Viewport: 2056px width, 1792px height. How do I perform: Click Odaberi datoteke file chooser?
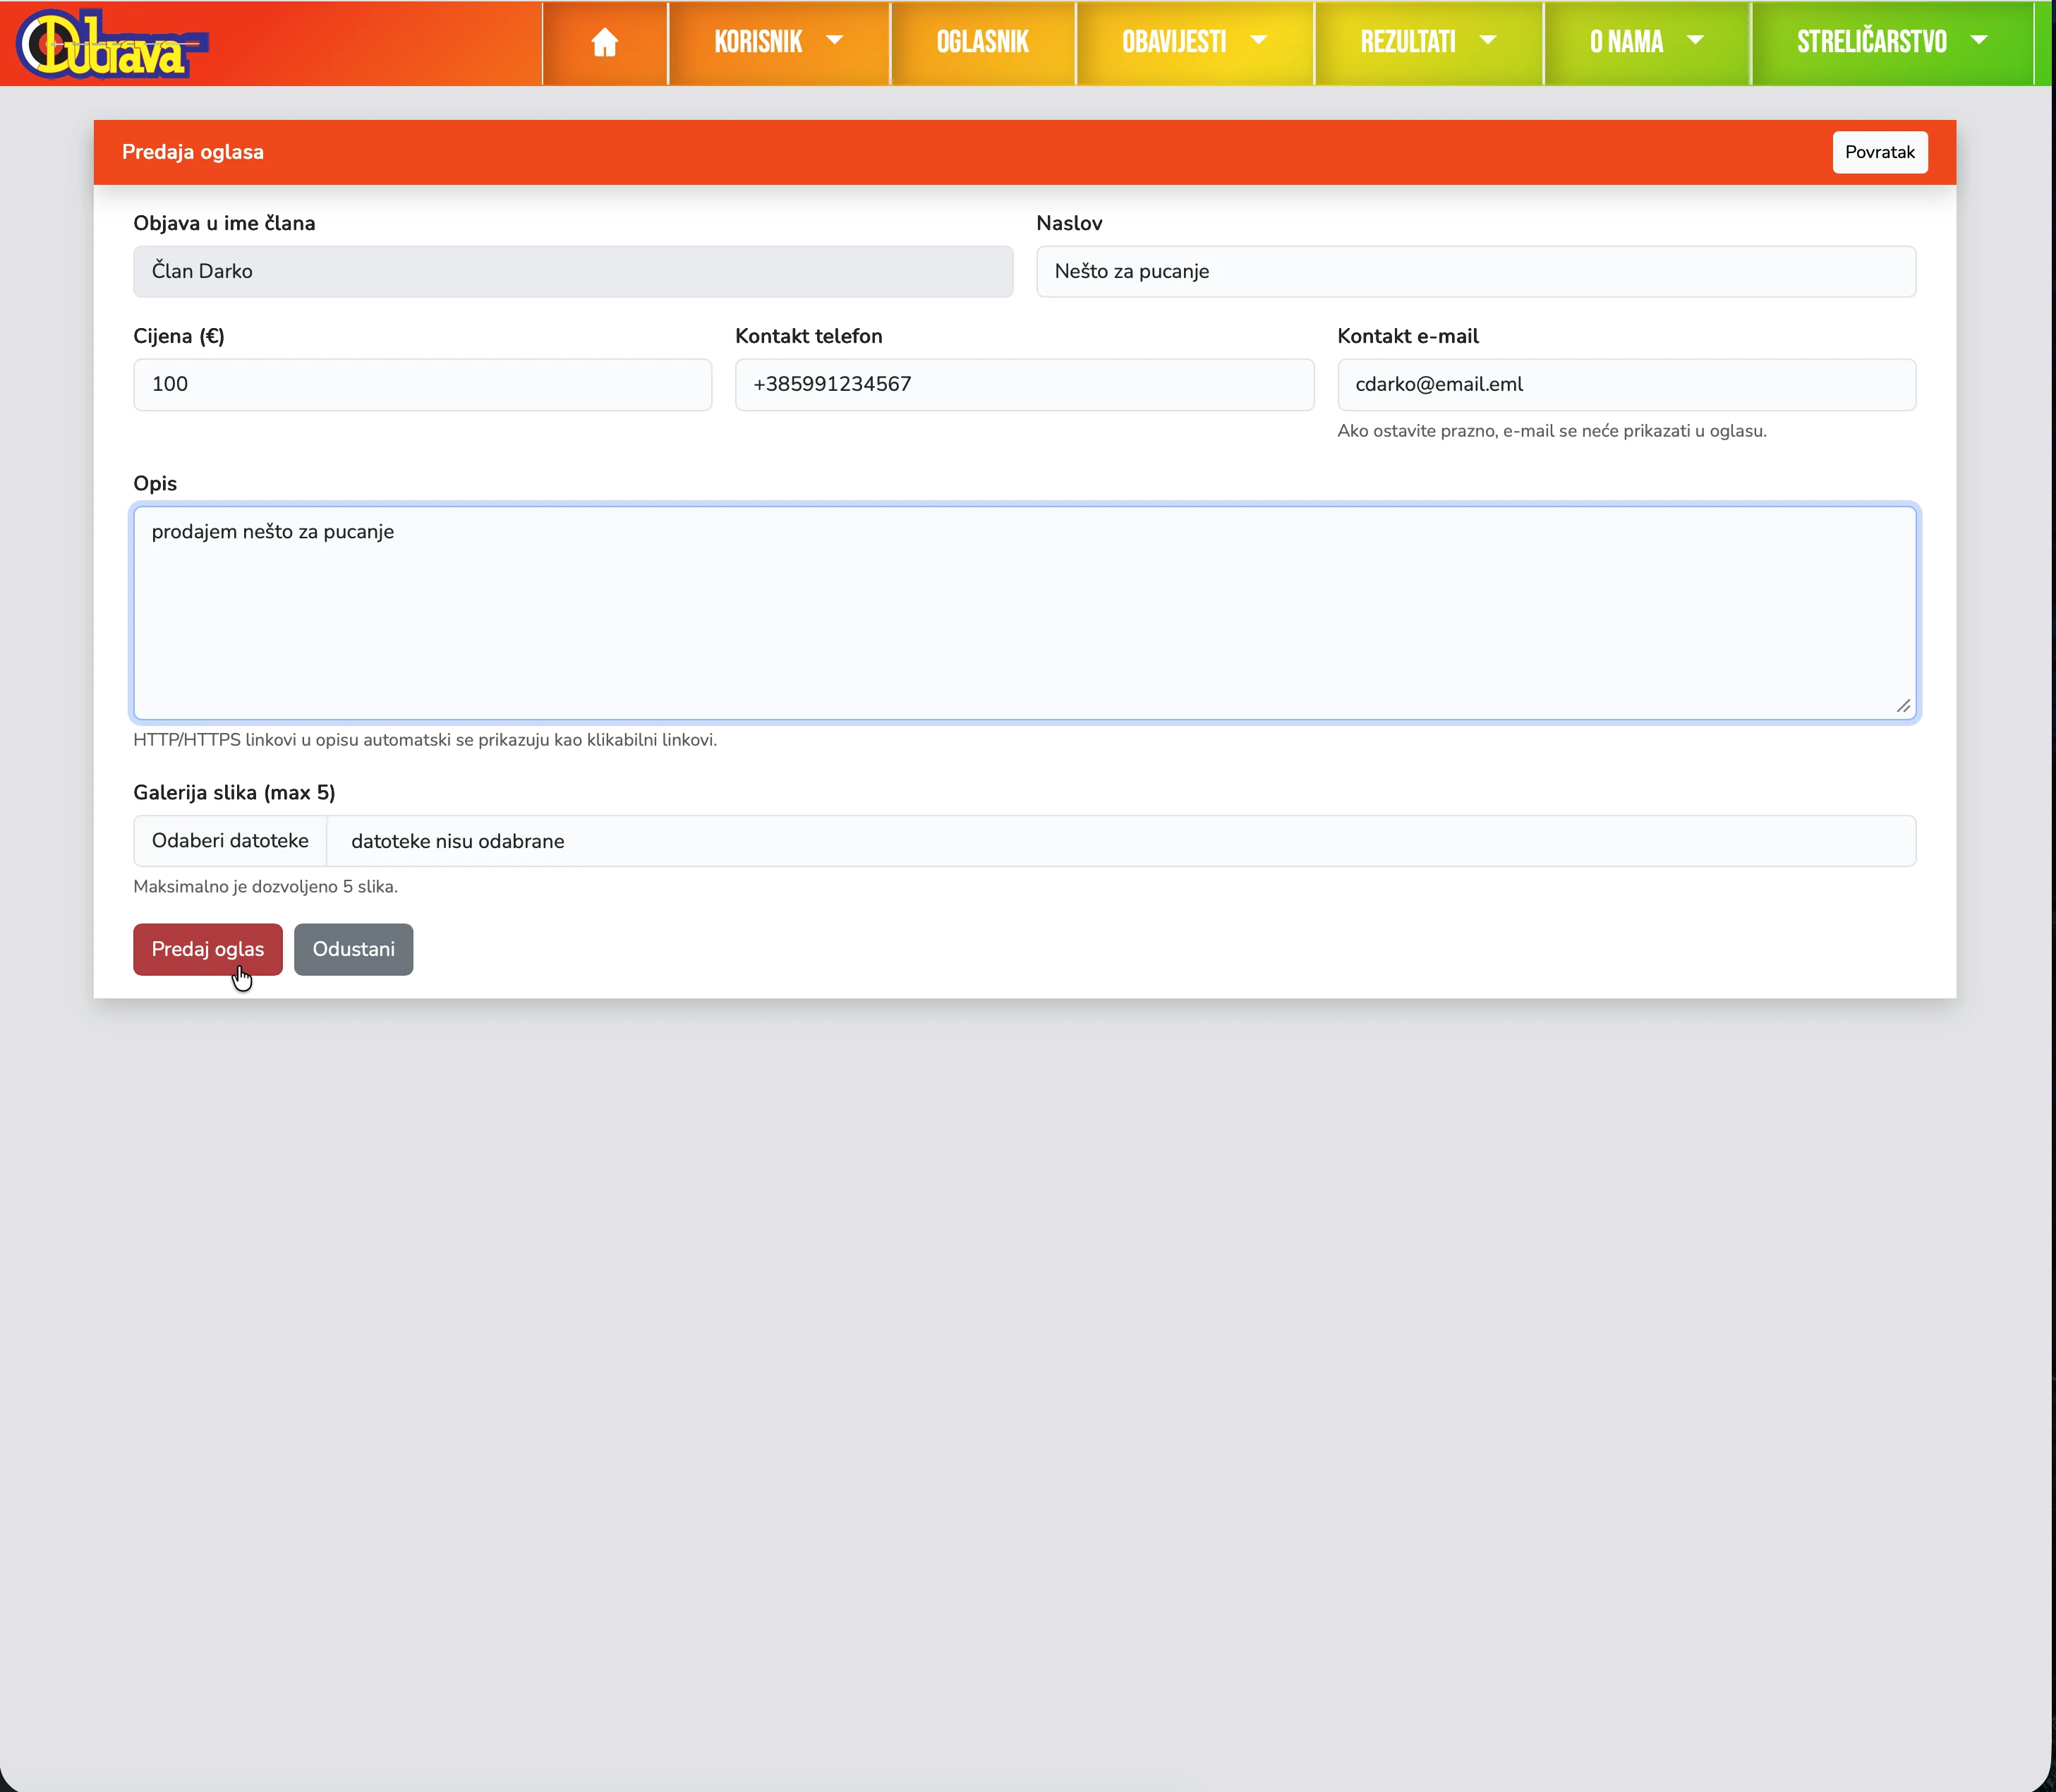pos(230,841)
